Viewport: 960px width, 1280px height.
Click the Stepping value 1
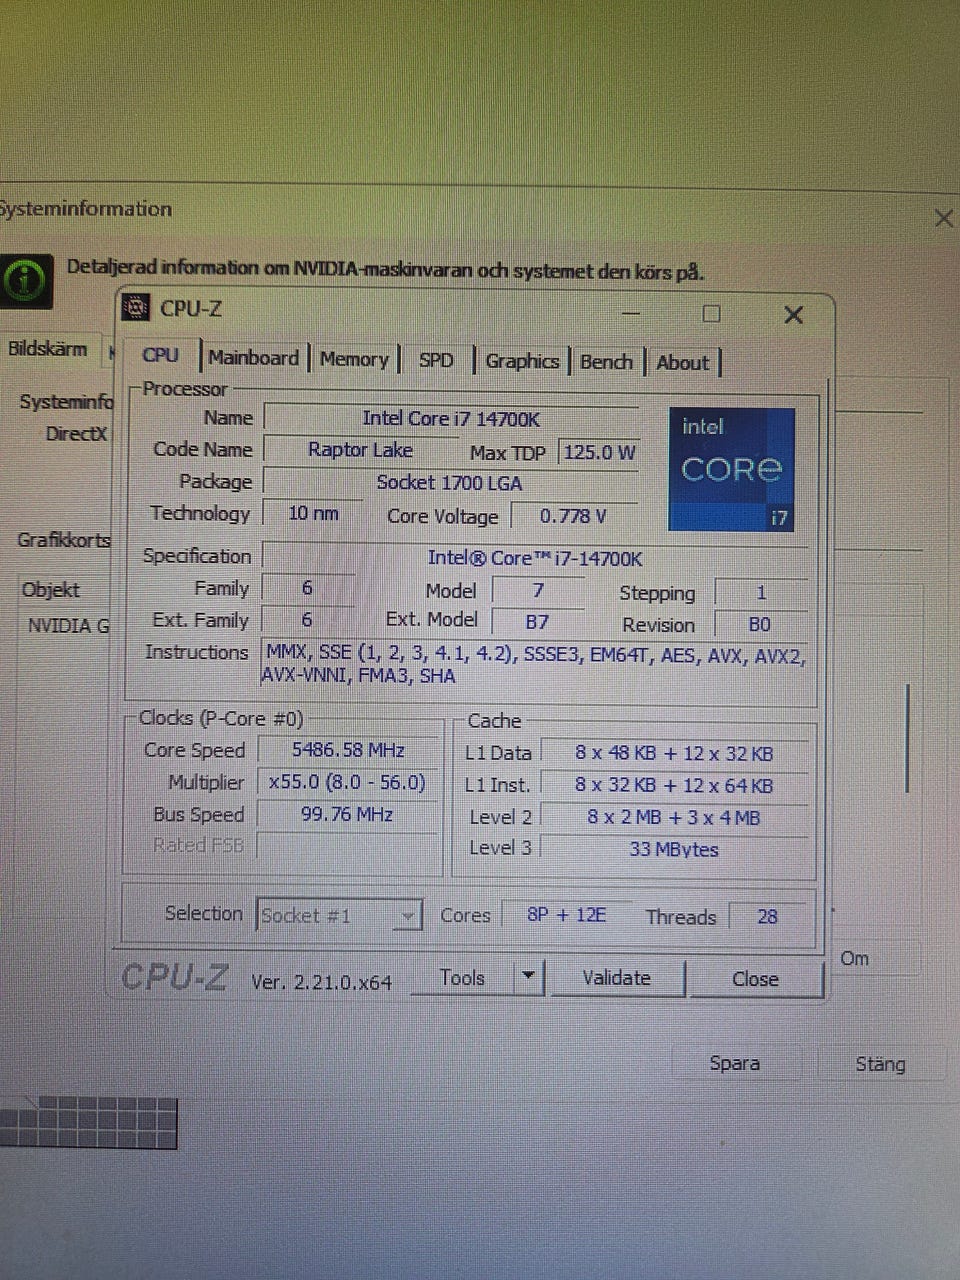[x=761, y=592]
